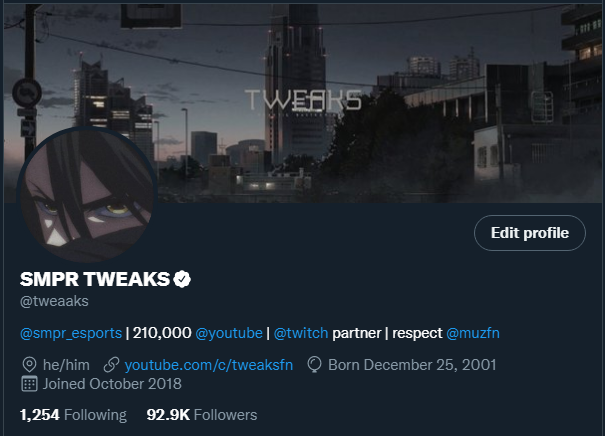
Task: Click the location pin icon
Action: [x=29, y=365]
